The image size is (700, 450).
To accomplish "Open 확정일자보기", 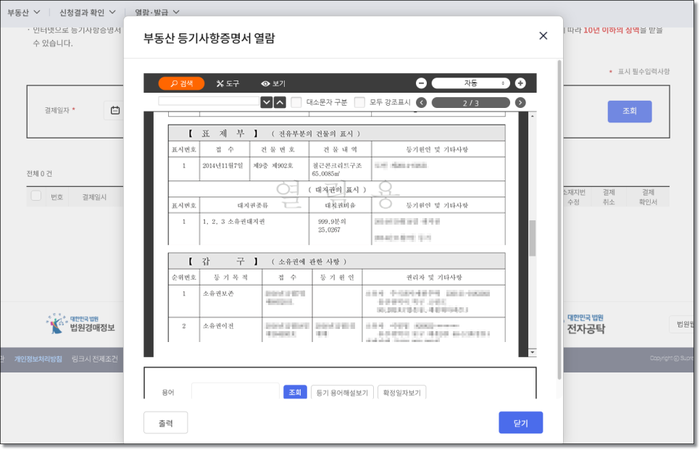I will tap(402, 392).
